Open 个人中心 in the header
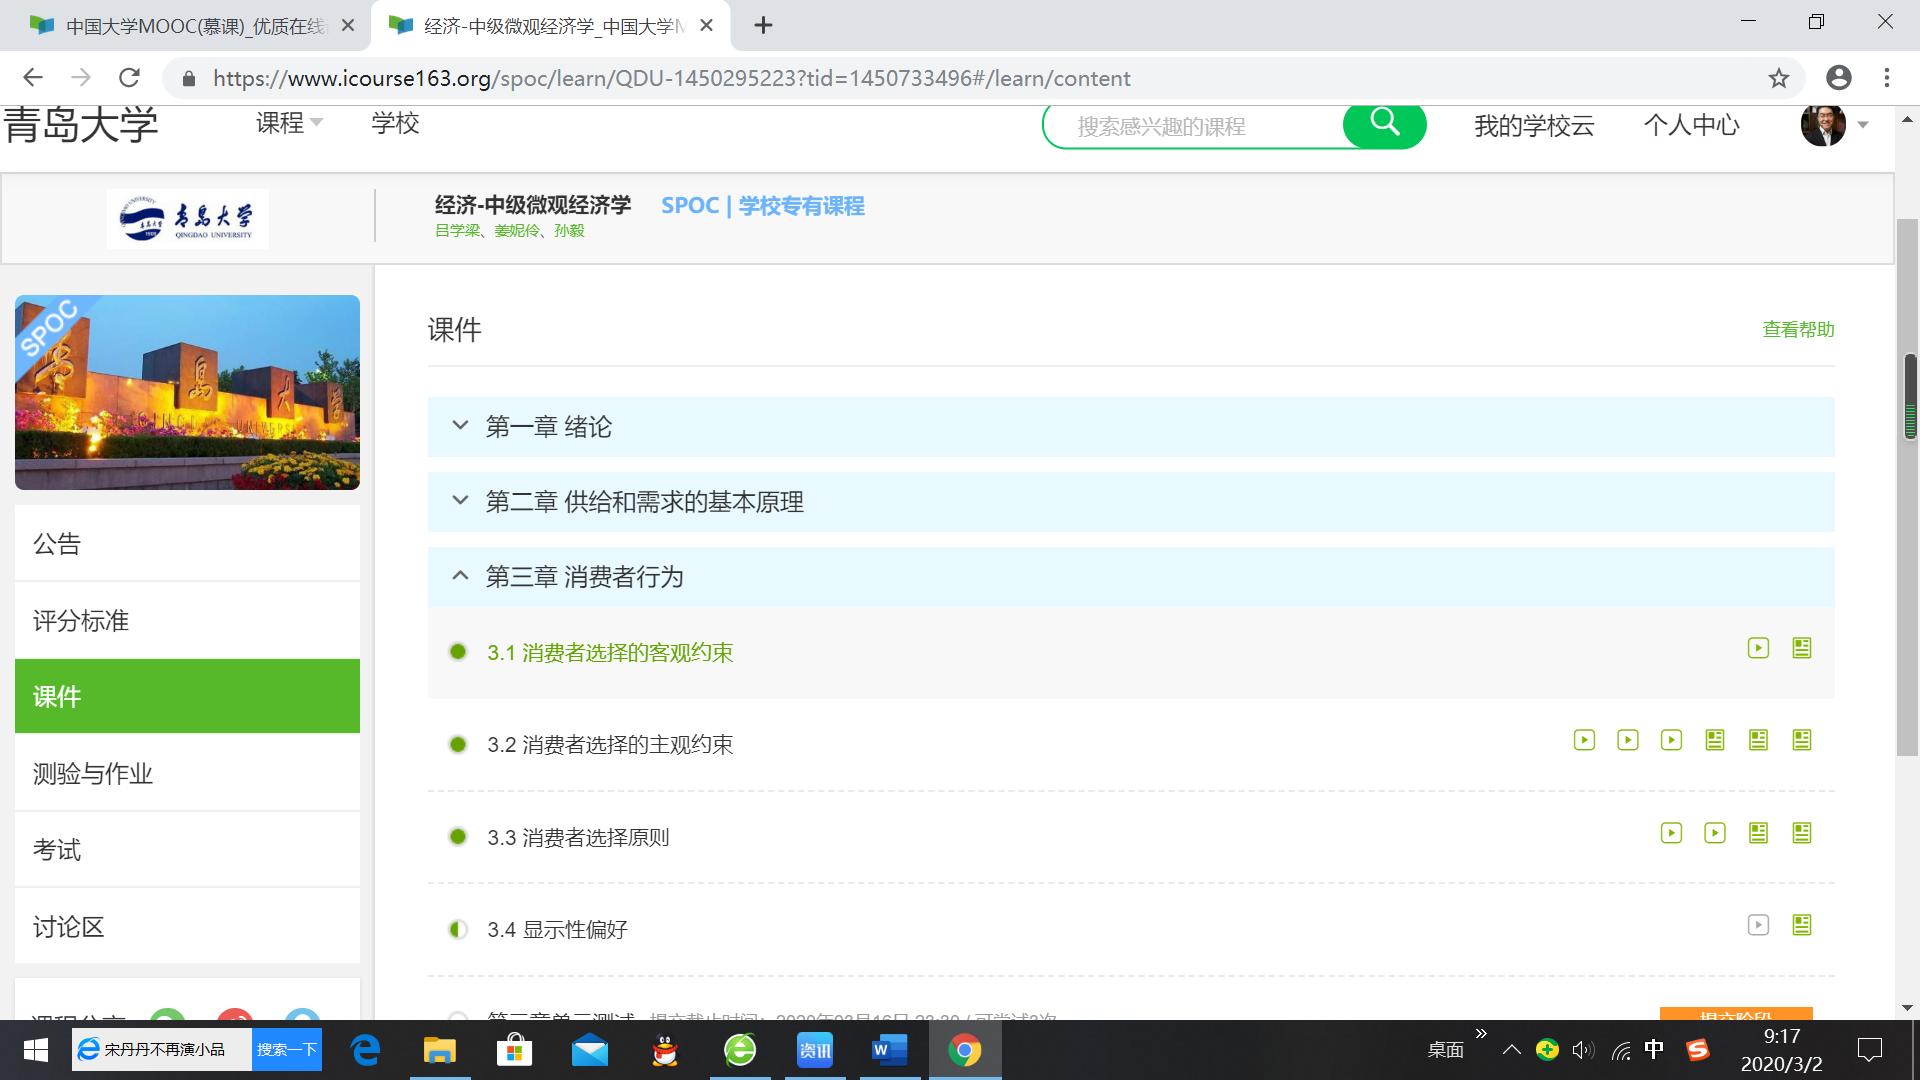 pyautogui.click(x=1691, y=125)
